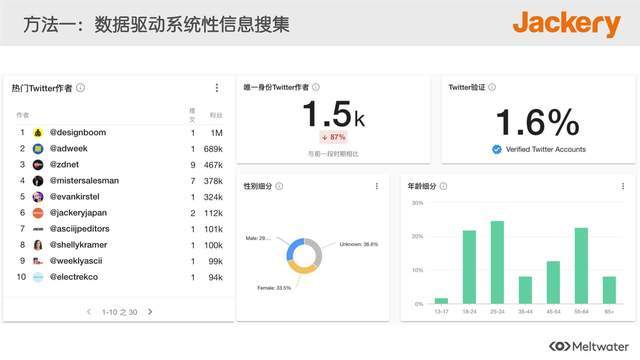Viewport: 640px width, 360px height.
Task: Click the @electrekco avatar icon
Action: point(38,277)
